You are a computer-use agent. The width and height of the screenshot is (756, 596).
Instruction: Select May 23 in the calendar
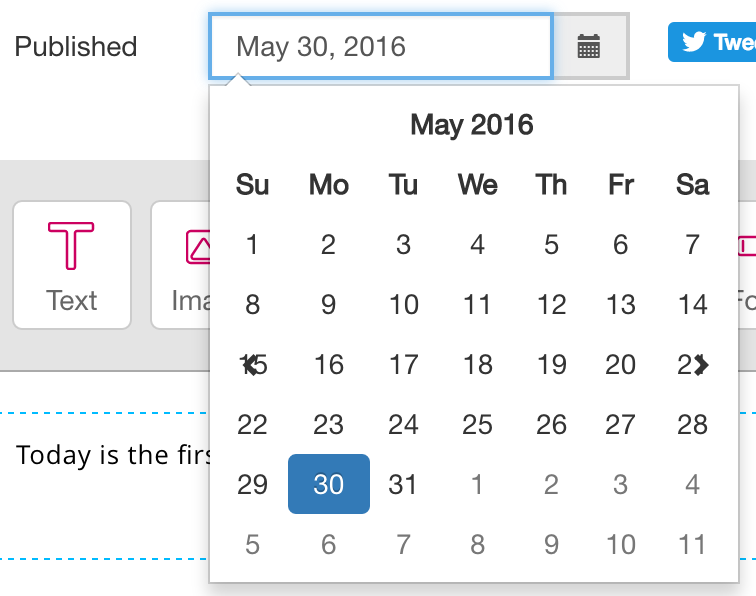329,424
